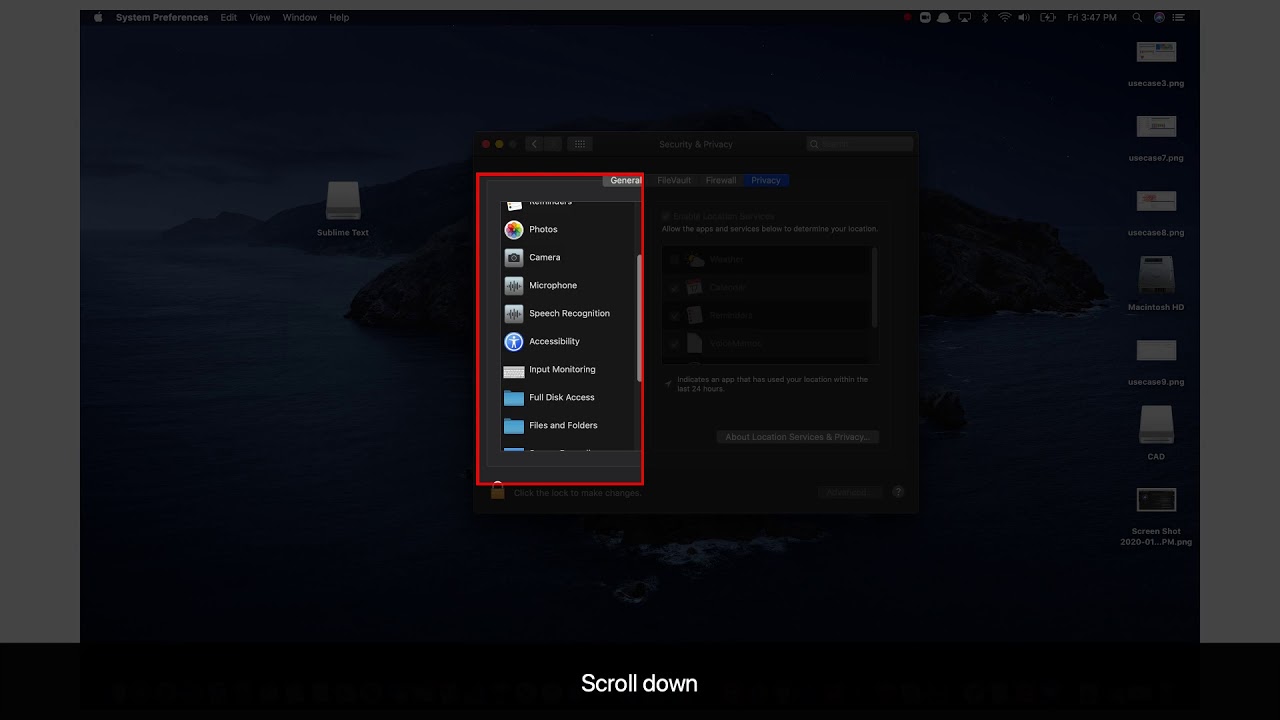Click the 'Fri 3:47 PM' clock
Viewport: 1280px width, 720px height.
coord(1092,17)
